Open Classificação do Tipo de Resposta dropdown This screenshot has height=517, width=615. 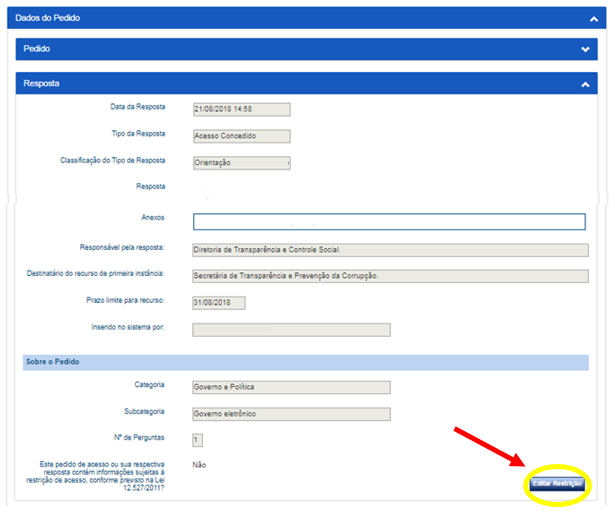(240, 163)
